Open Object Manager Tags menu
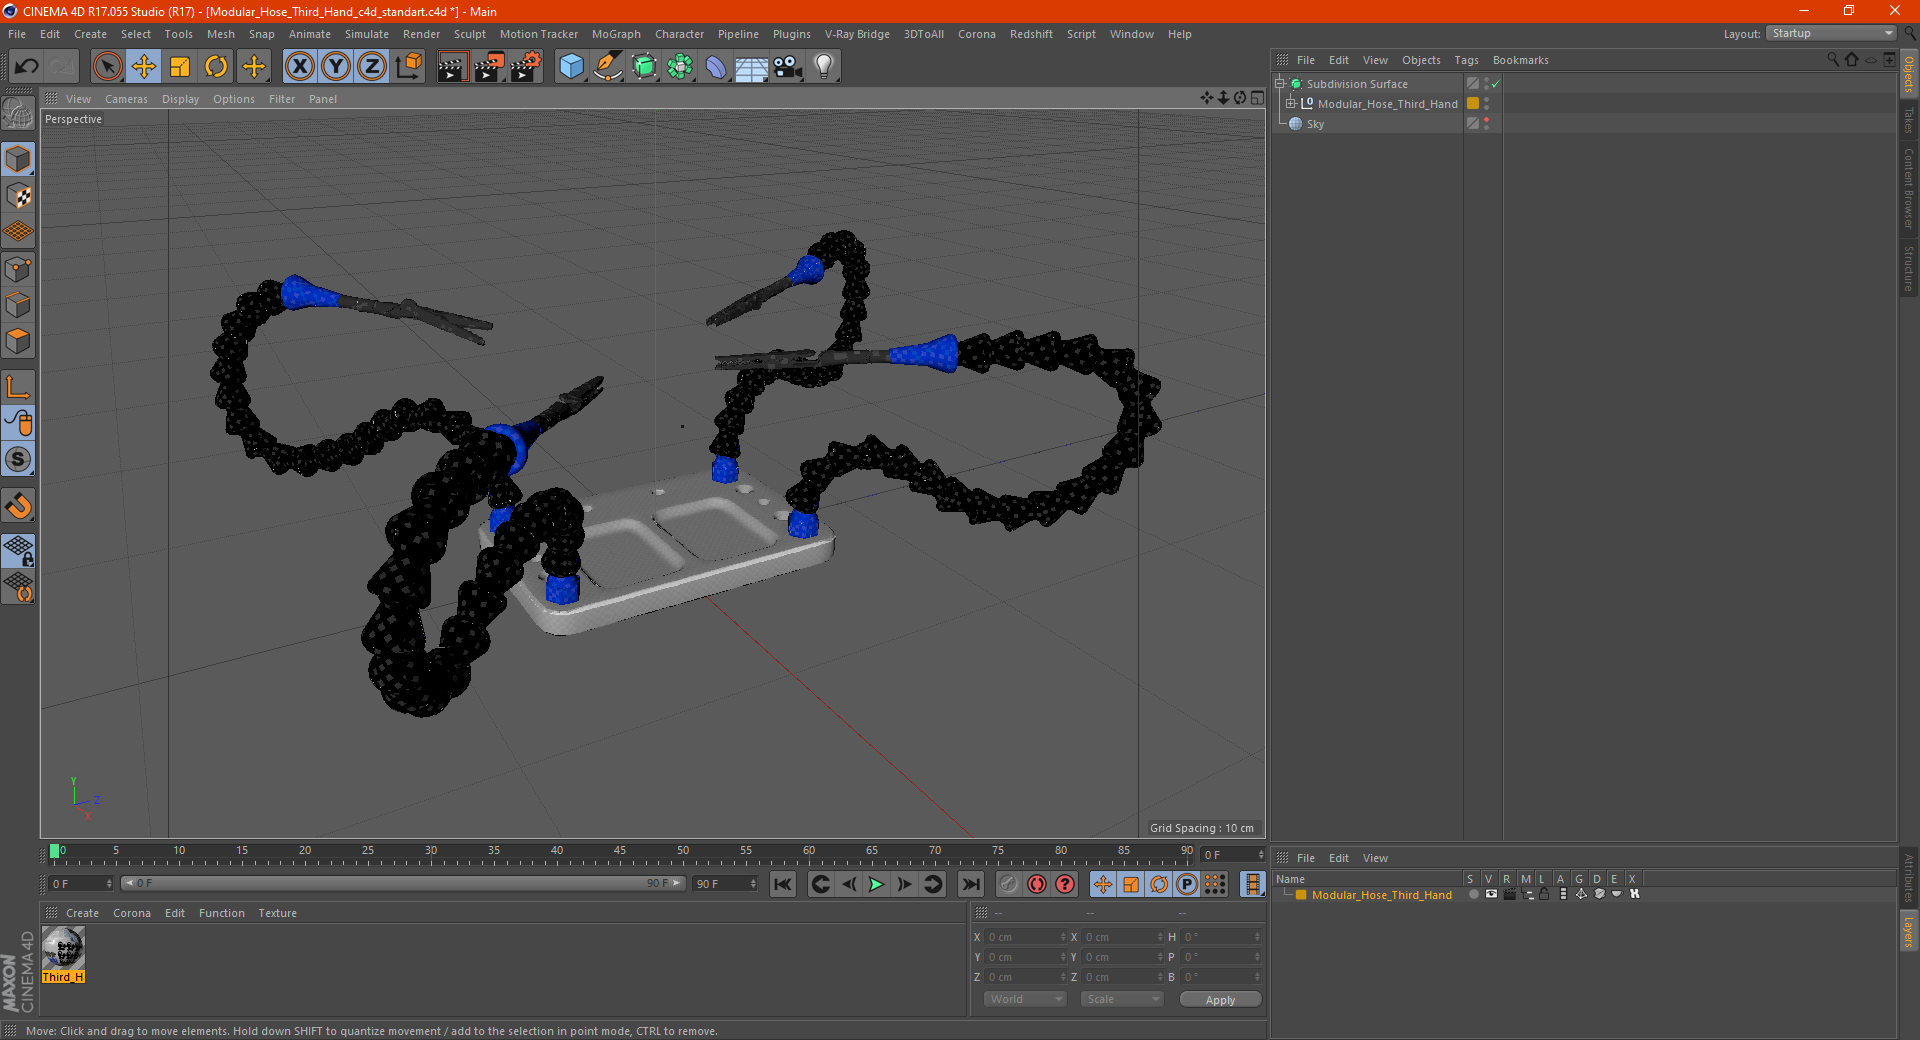 [1466, 60]
